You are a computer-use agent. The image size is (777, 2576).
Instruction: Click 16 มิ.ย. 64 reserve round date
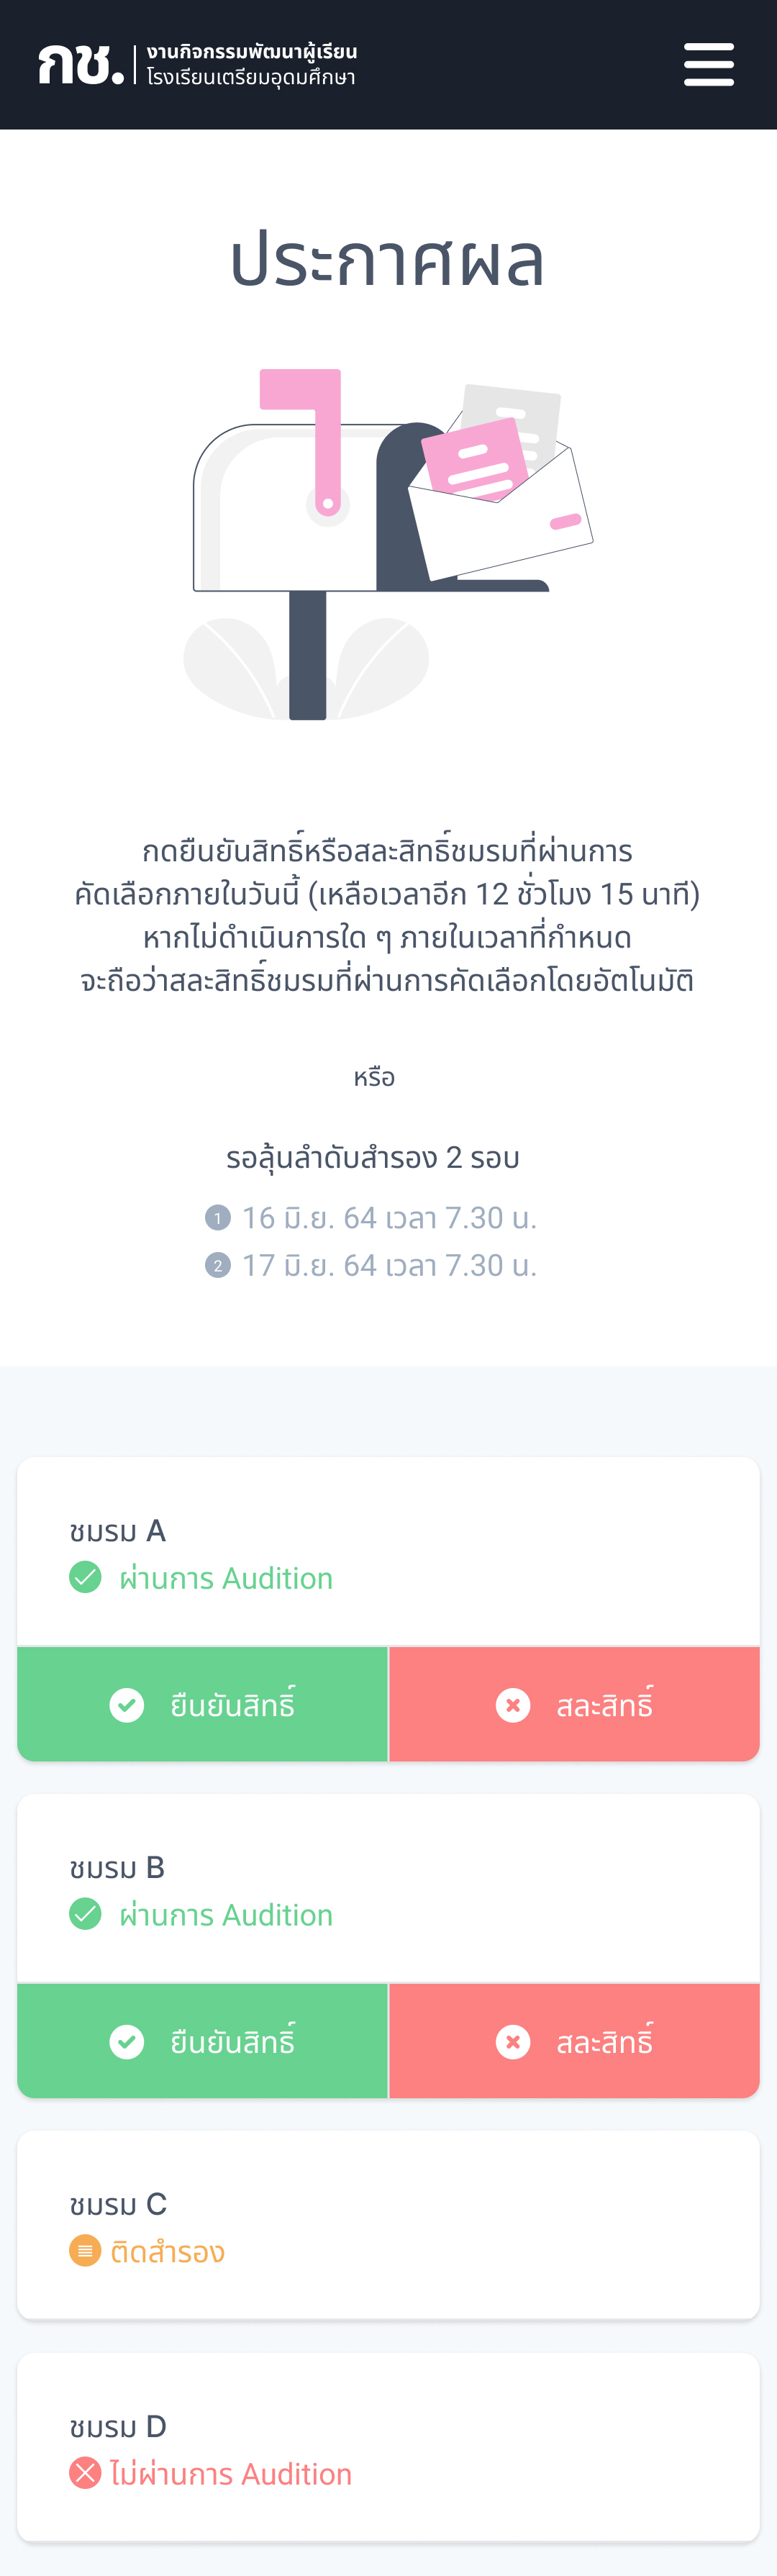pyautogui.click(x=389, y=1218)
